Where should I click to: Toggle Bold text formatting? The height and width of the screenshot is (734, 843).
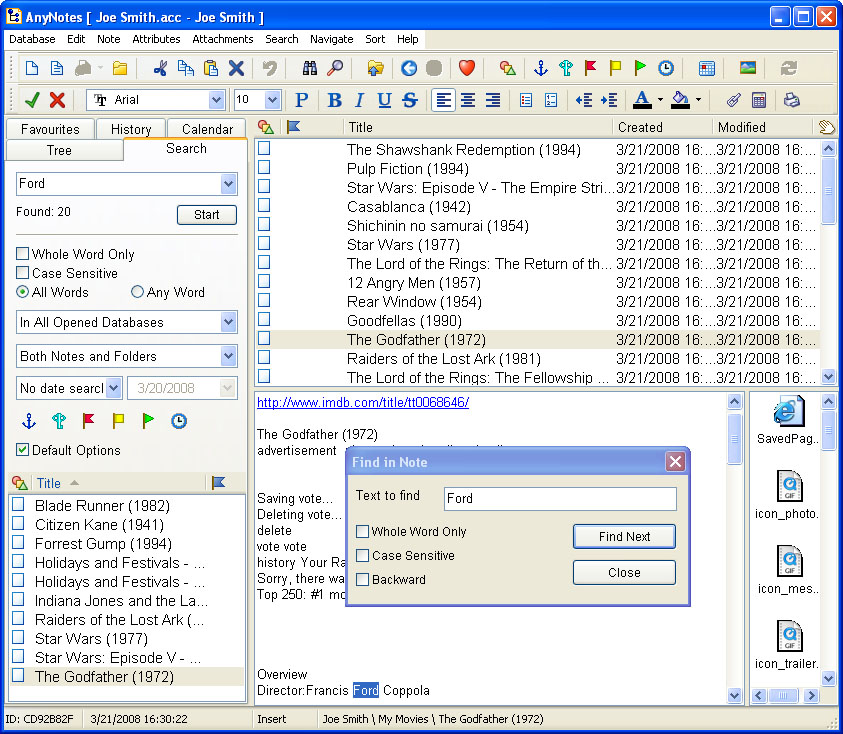click(x=334, y=100)
